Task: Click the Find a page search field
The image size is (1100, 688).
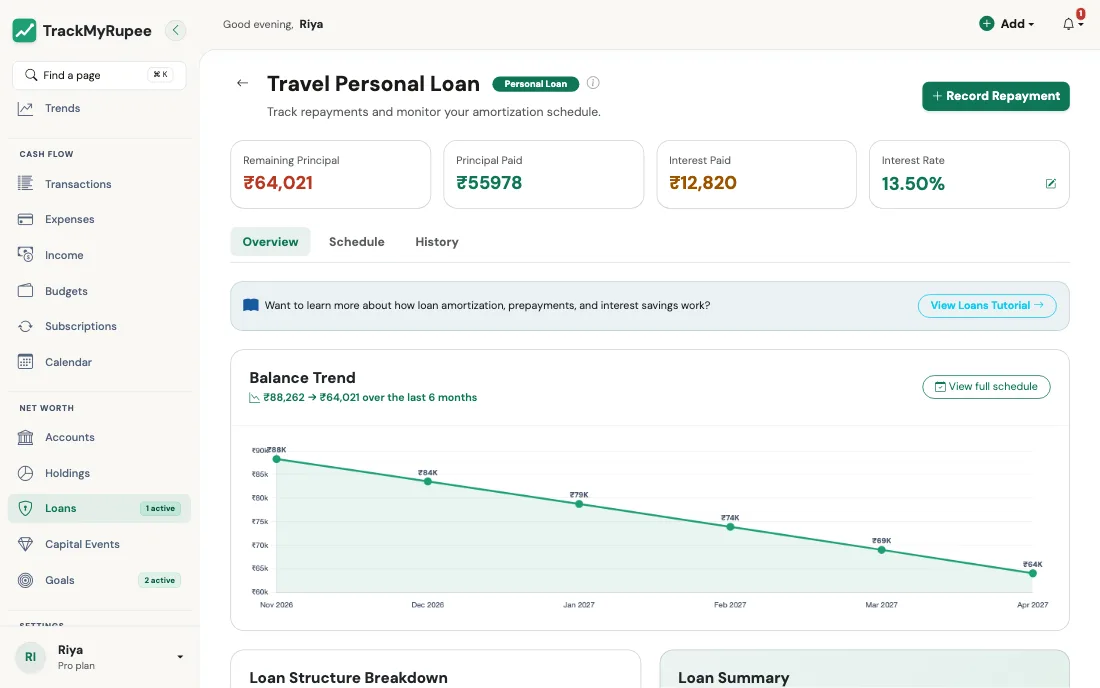Action: click(x=100, y=75)
